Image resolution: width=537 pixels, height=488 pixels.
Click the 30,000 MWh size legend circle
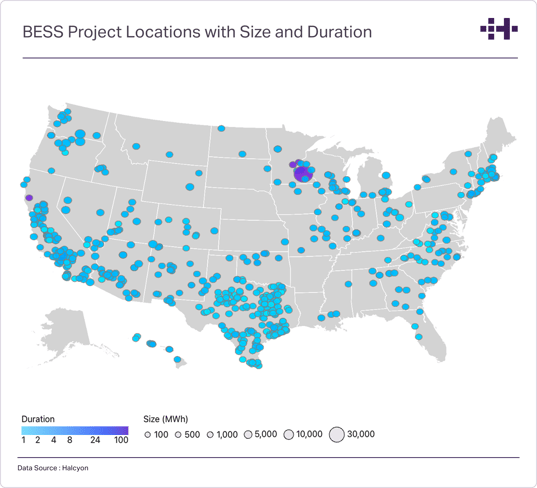336,435
